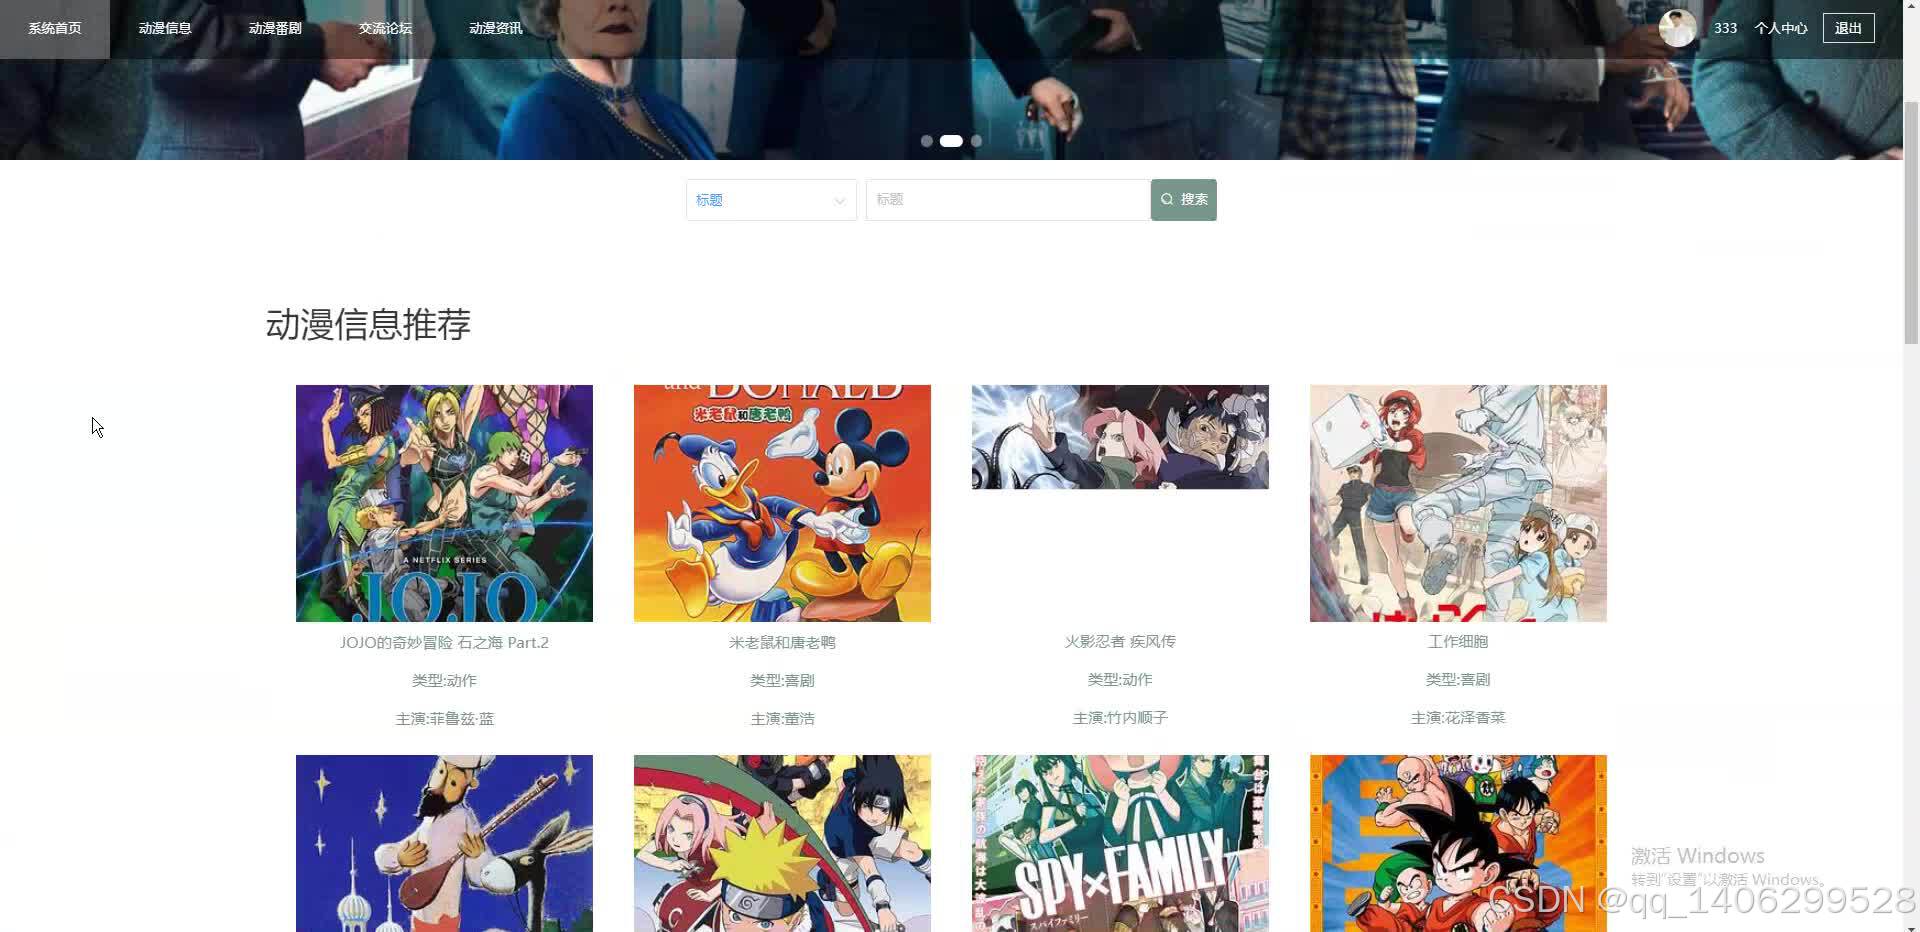Click the 火影忍者 疾风传 title
The width and height of the screenshot is (1920, 932).
(1120, 641)
